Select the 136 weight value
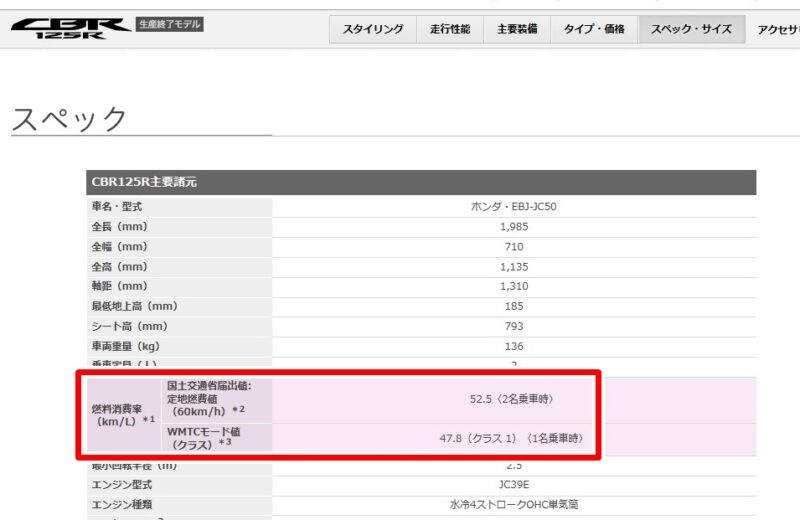 click(514, 346)
